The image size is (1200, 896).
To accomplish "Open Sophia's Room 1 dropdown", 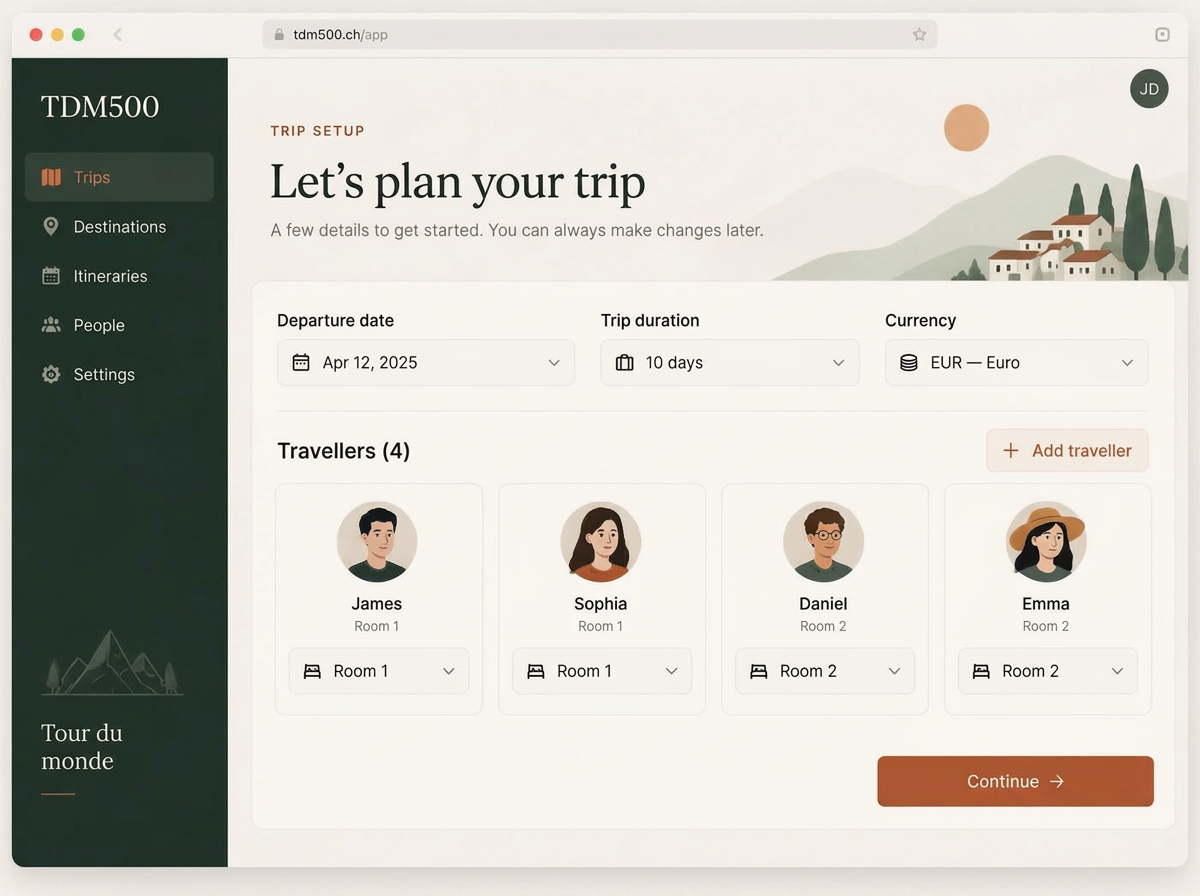I will [x=602, y=671].
